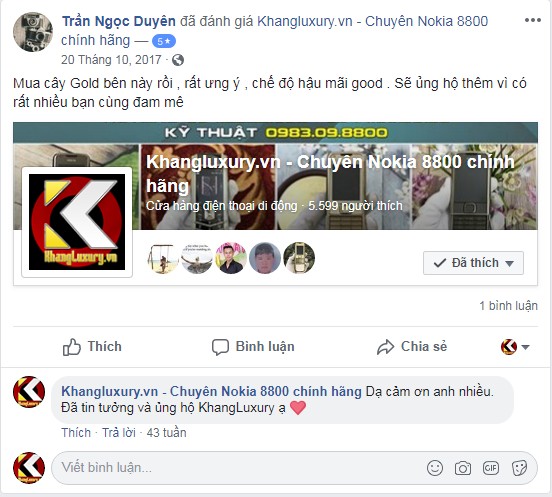This screenshot has width=552, height=497.
Task: Click the Trả lời reply link
Action: click(119, 433)
